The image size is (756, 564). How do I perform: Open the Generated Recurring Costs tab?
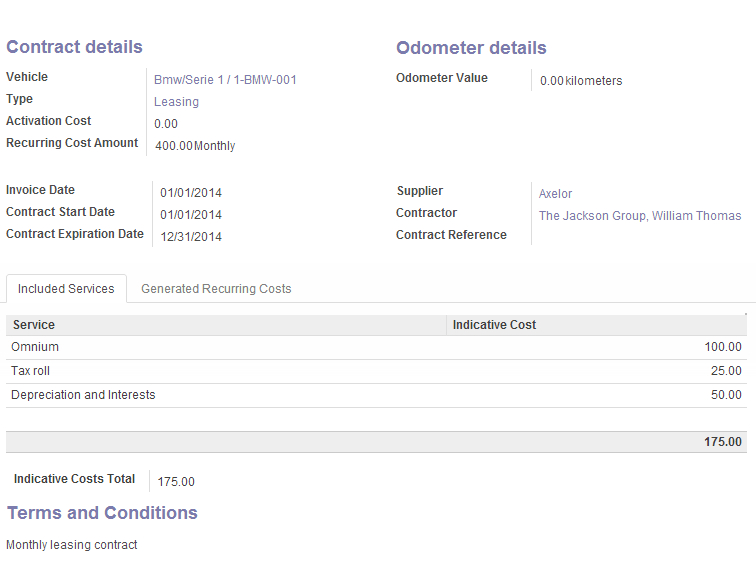(x=216, y=289)
